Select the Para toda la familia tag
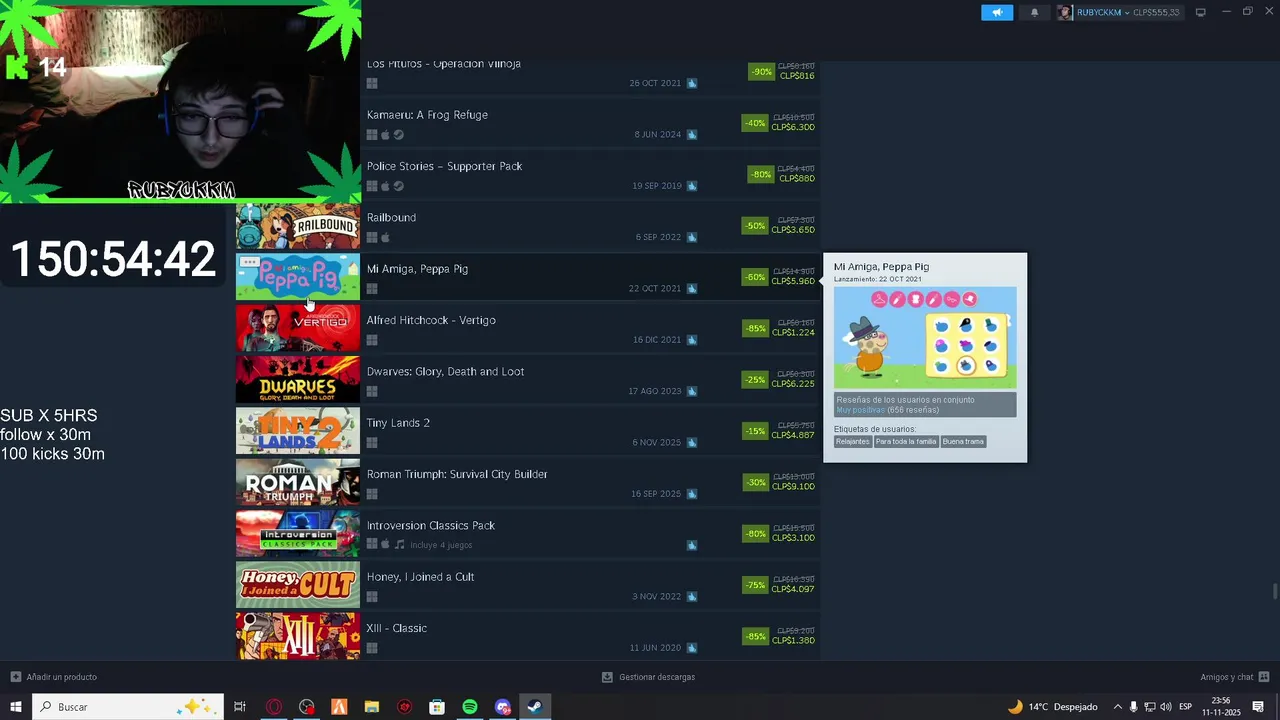Screen dimensions: 1280x720 (906, 441)
